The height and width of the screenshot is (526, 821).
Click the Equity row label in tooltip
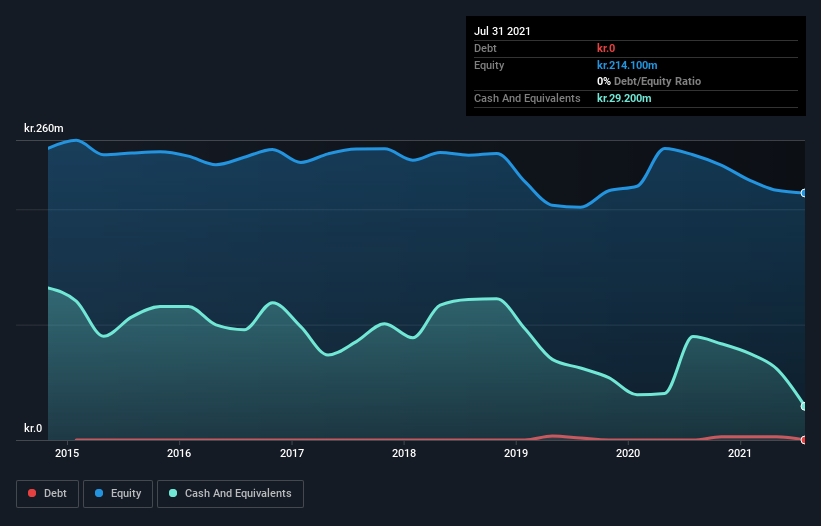[489, 65]
